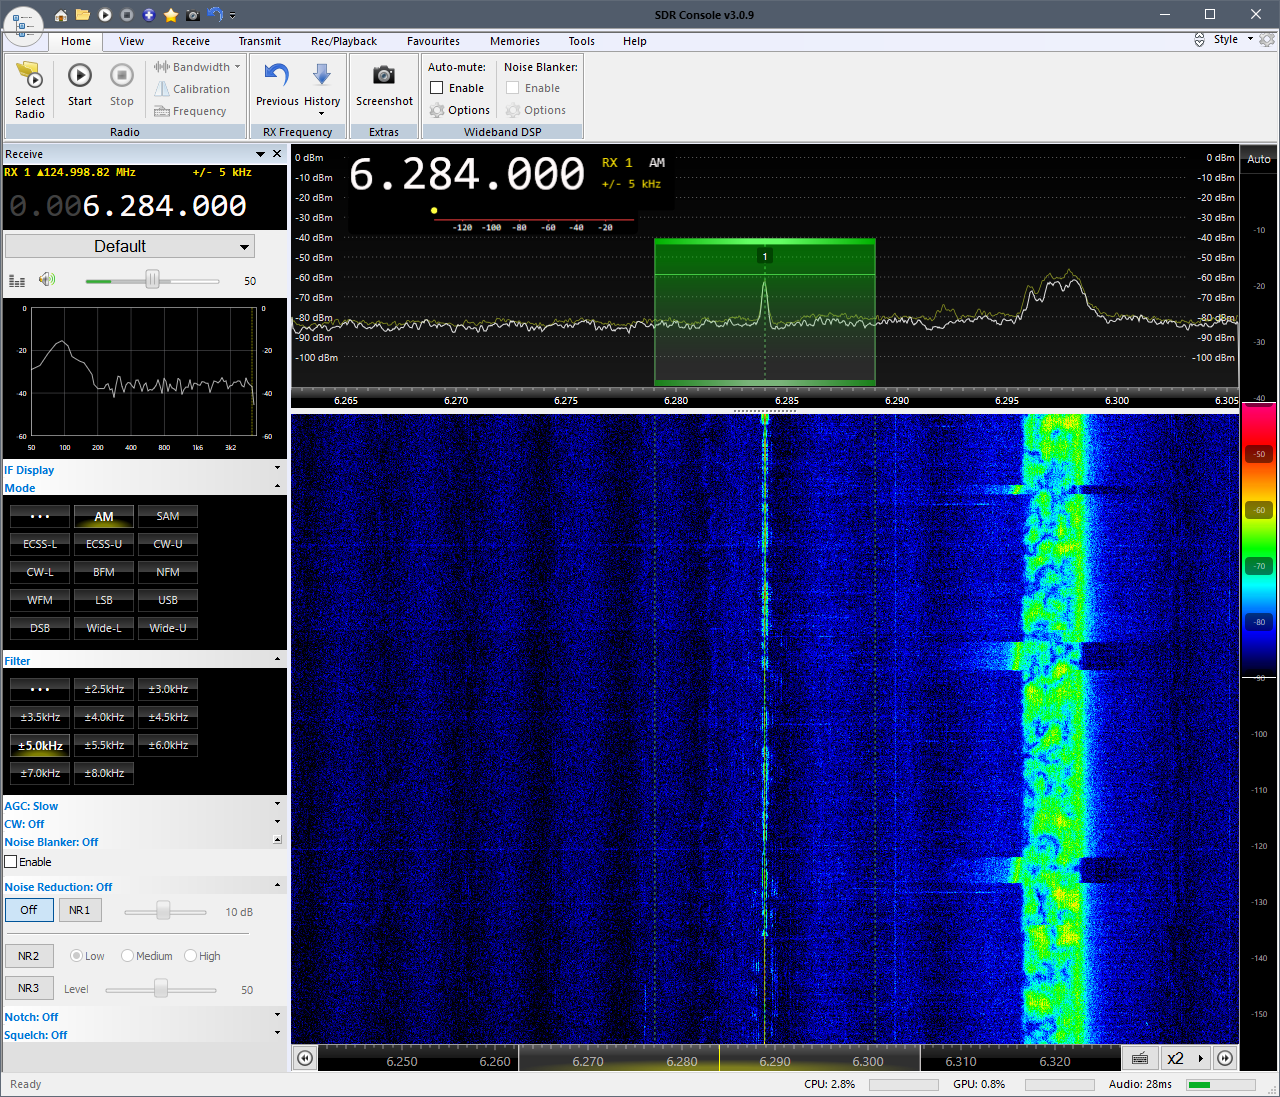Image resolution: width=1280 pixels, height=1097 pixels.
Task: Enable the Auto-mute checkbox
Action: (437, 88)
